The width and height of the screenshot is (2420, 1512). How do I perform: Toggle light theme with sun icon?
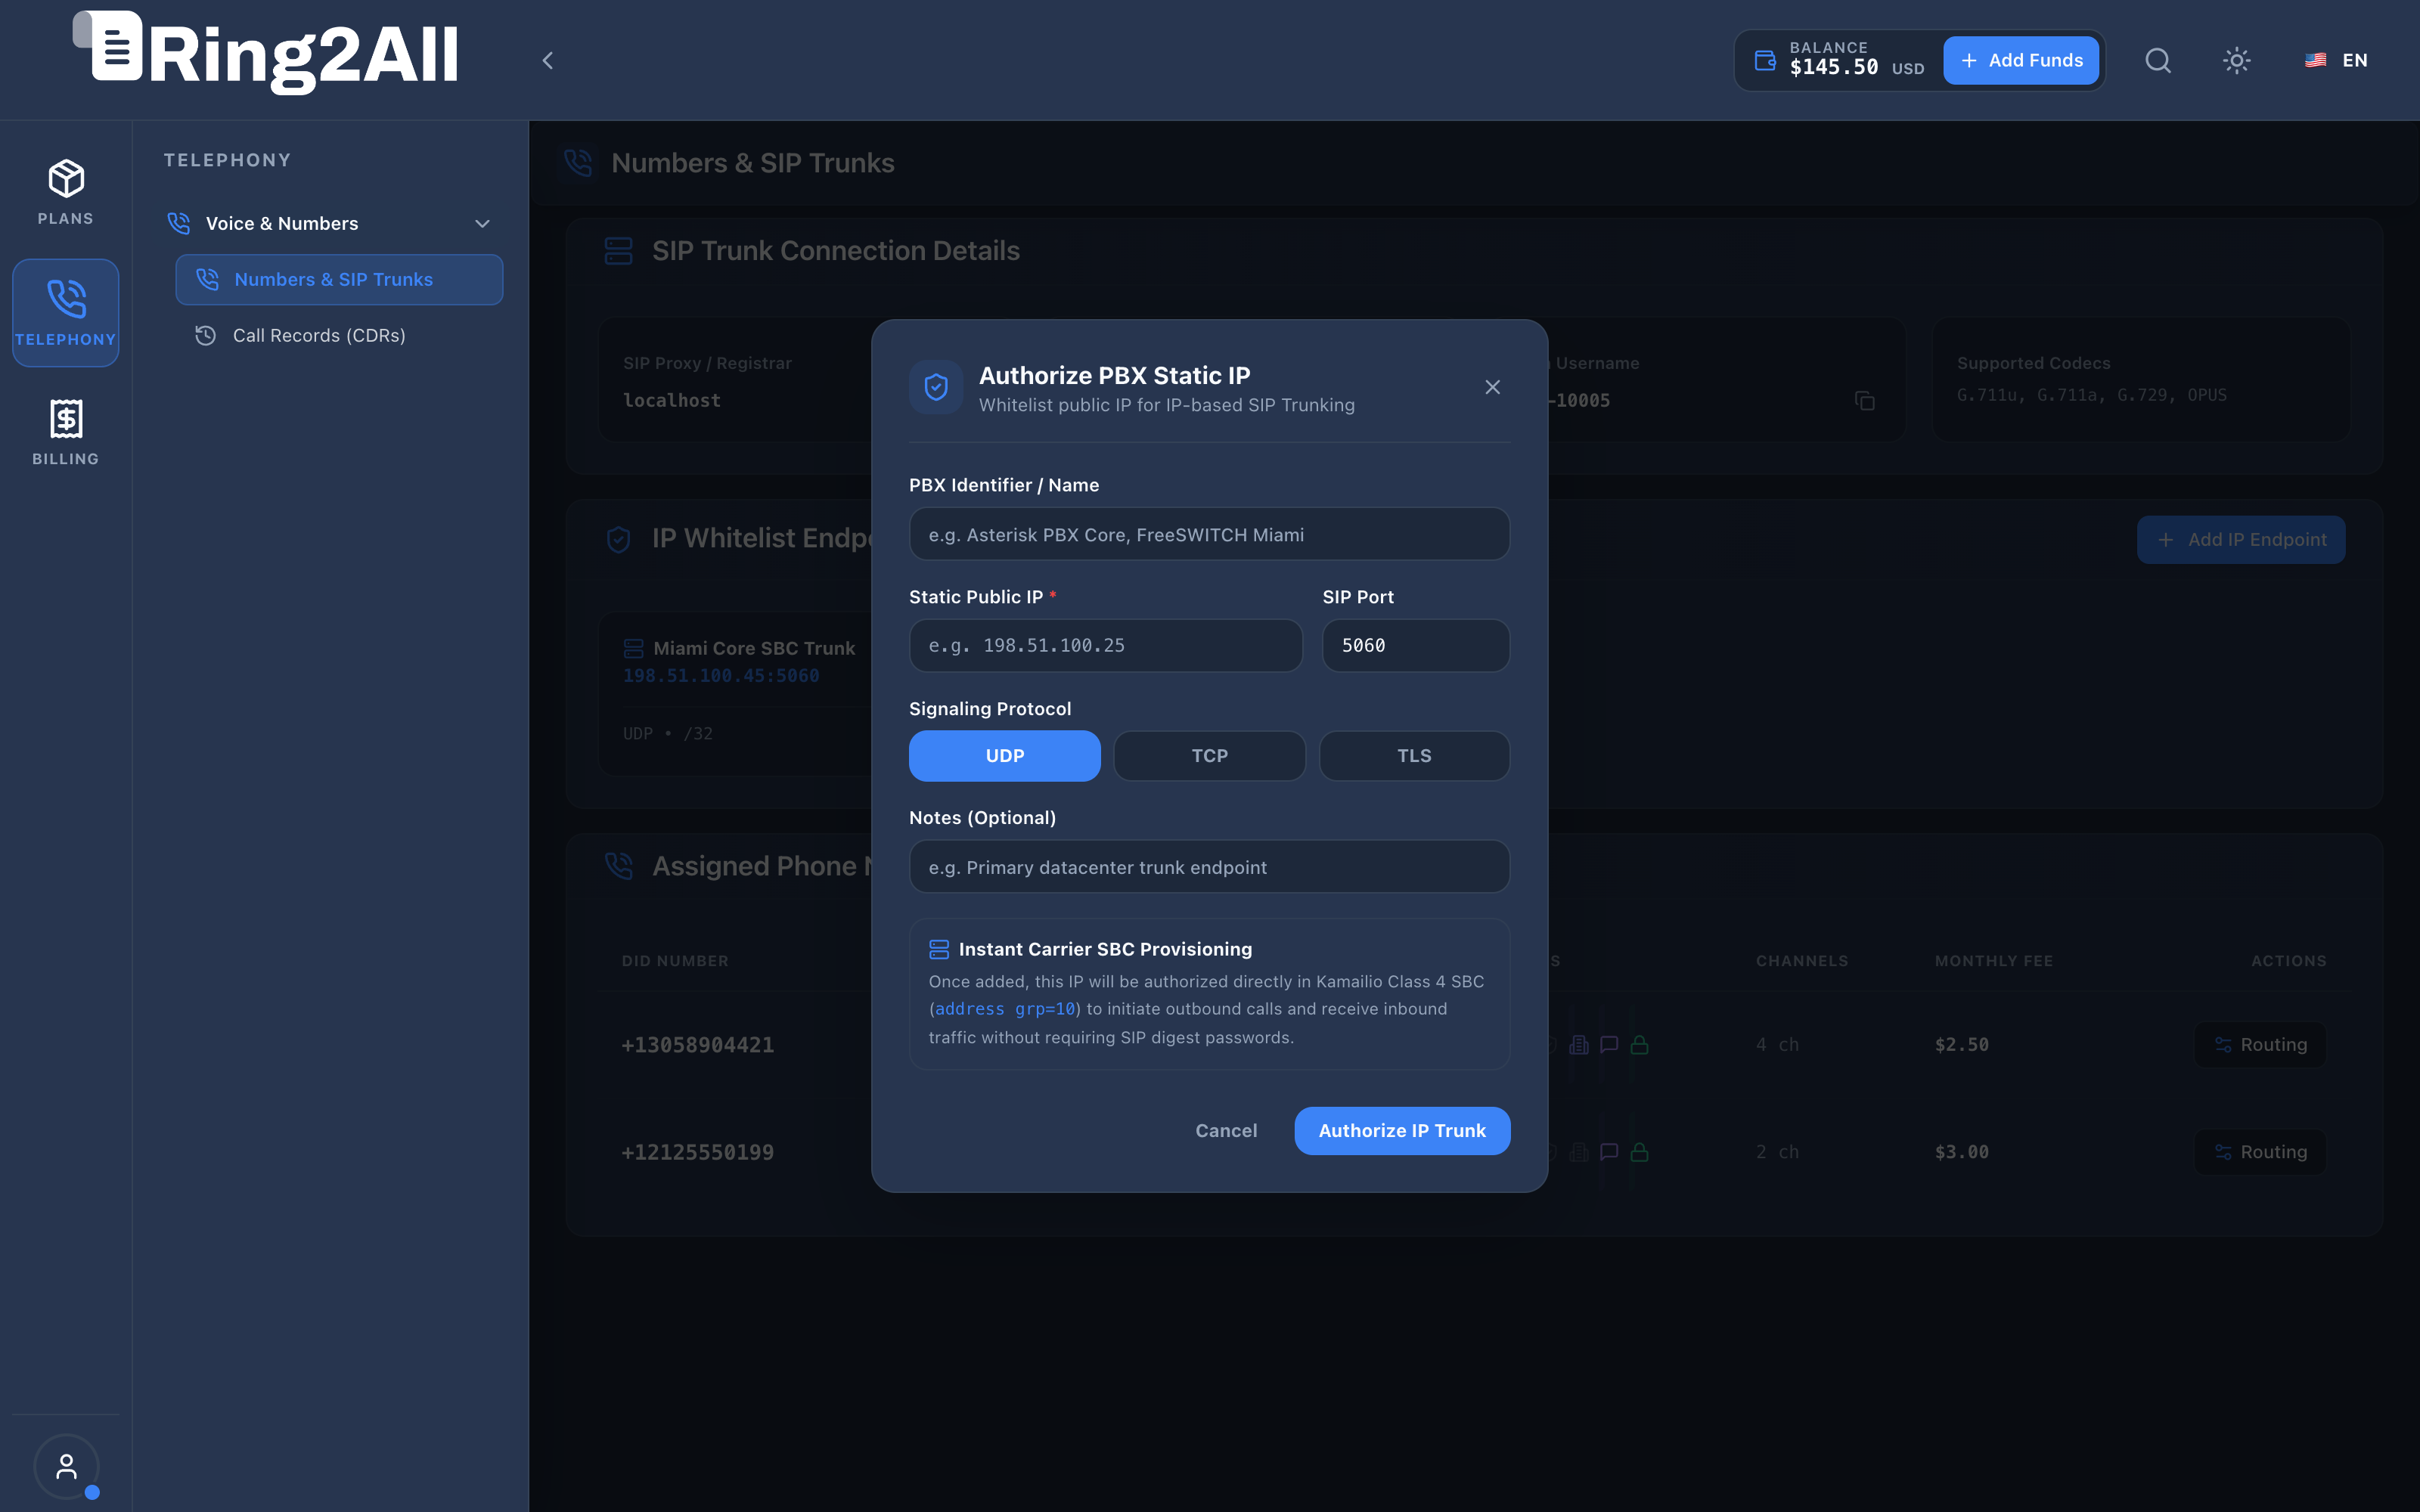point(2237,60)
